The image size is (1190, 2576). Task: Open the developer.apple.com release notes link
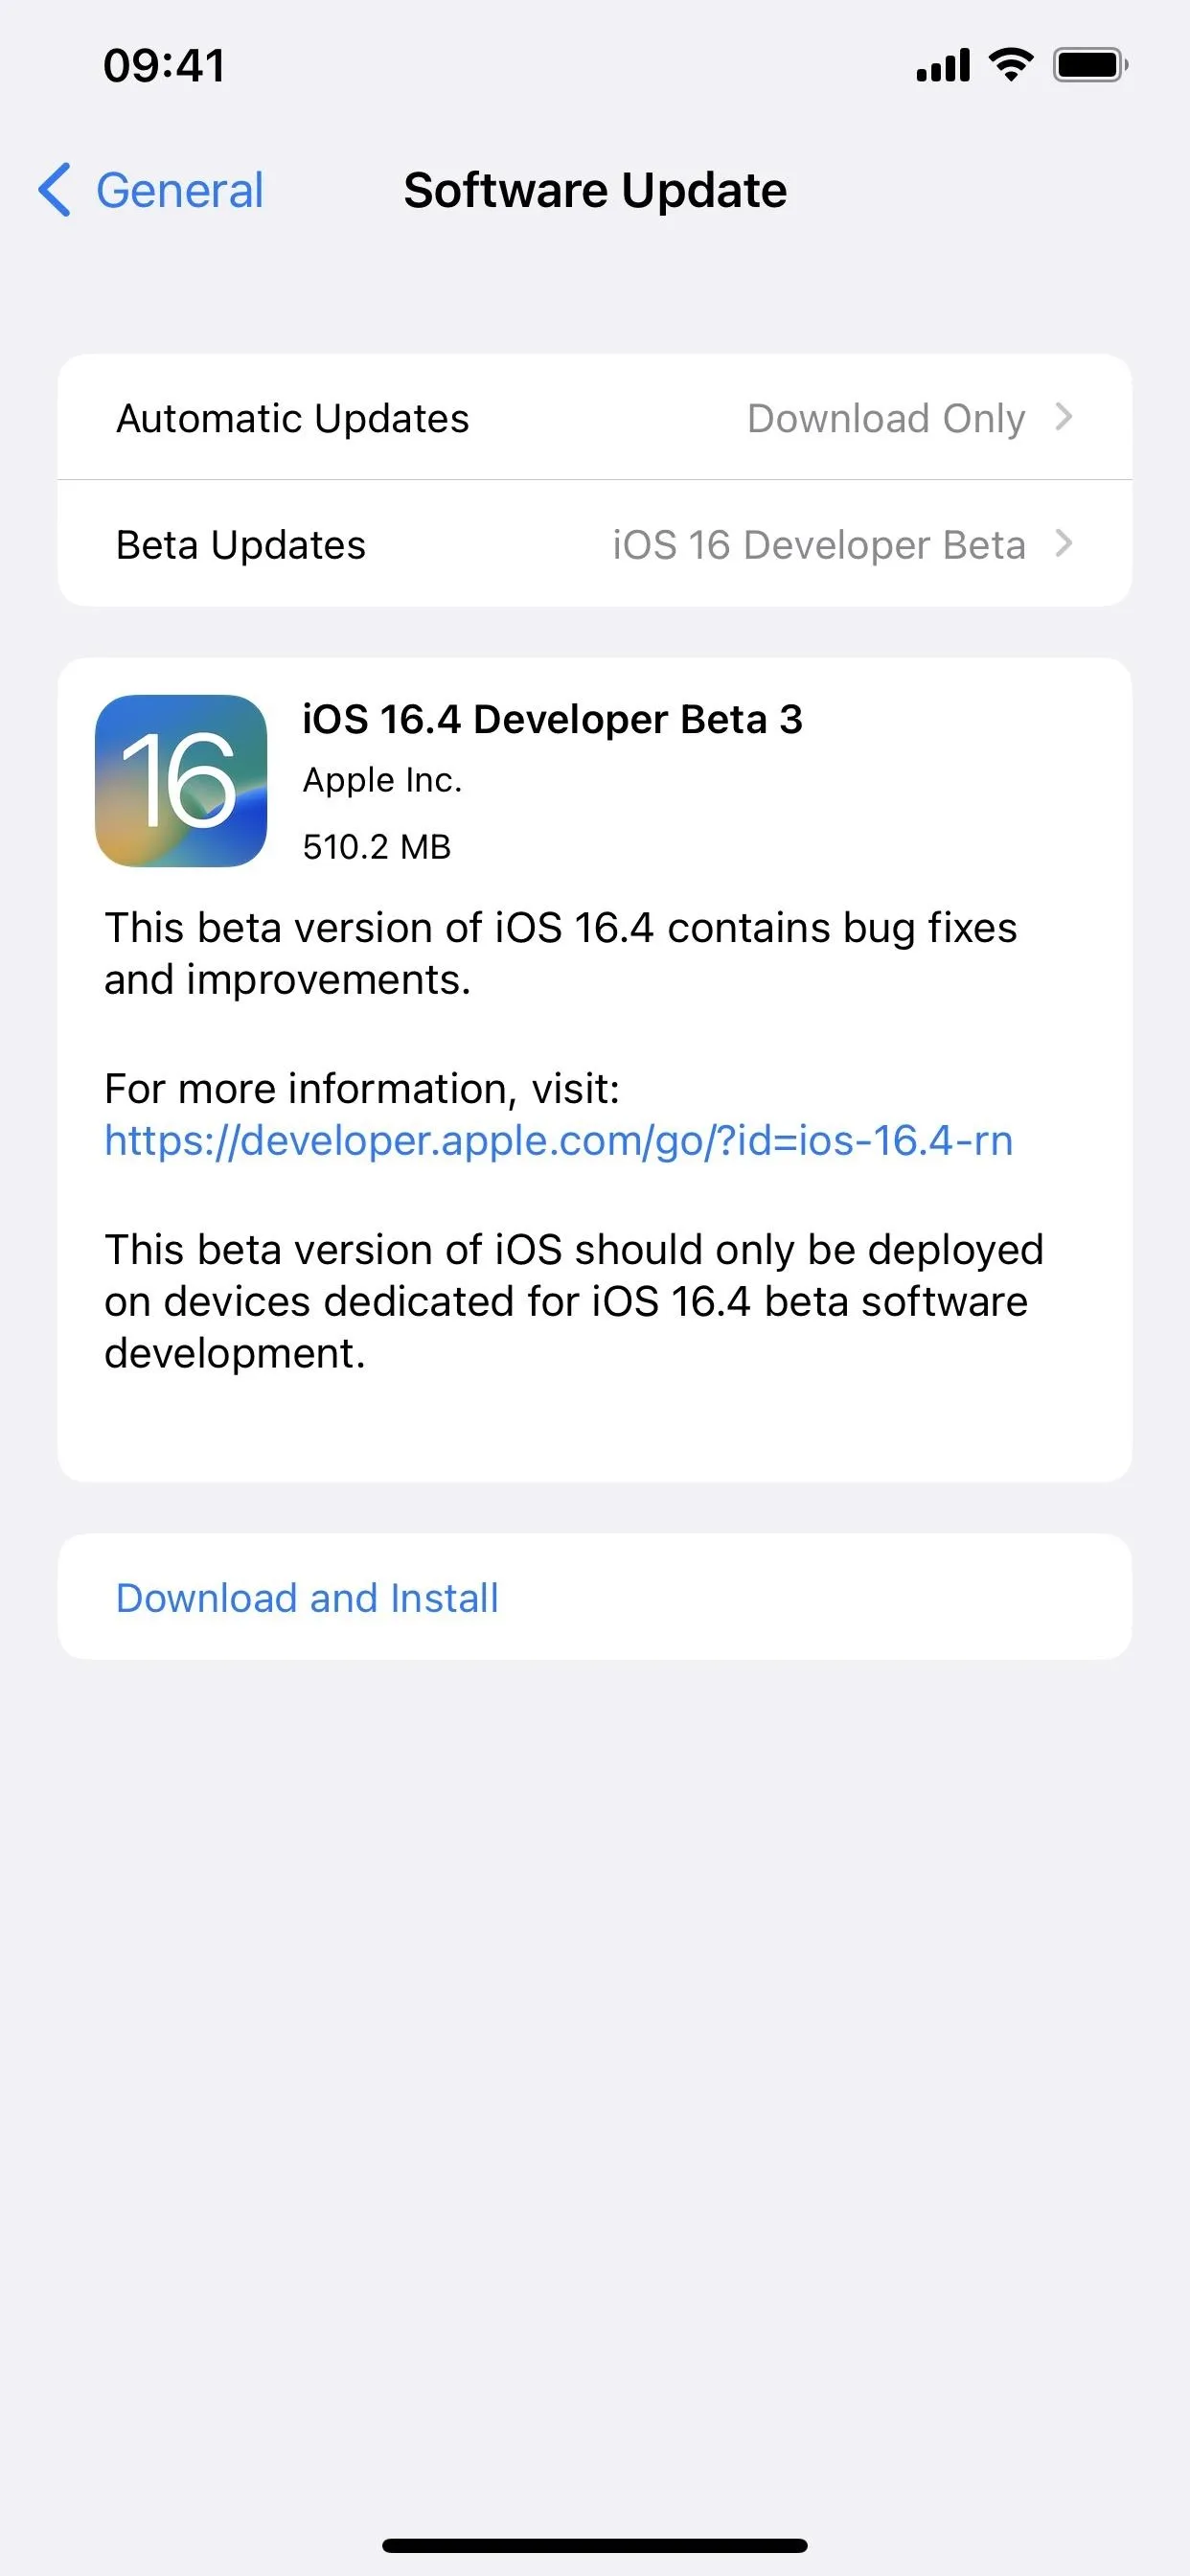pyautogui.click(x=559, y=1140)
